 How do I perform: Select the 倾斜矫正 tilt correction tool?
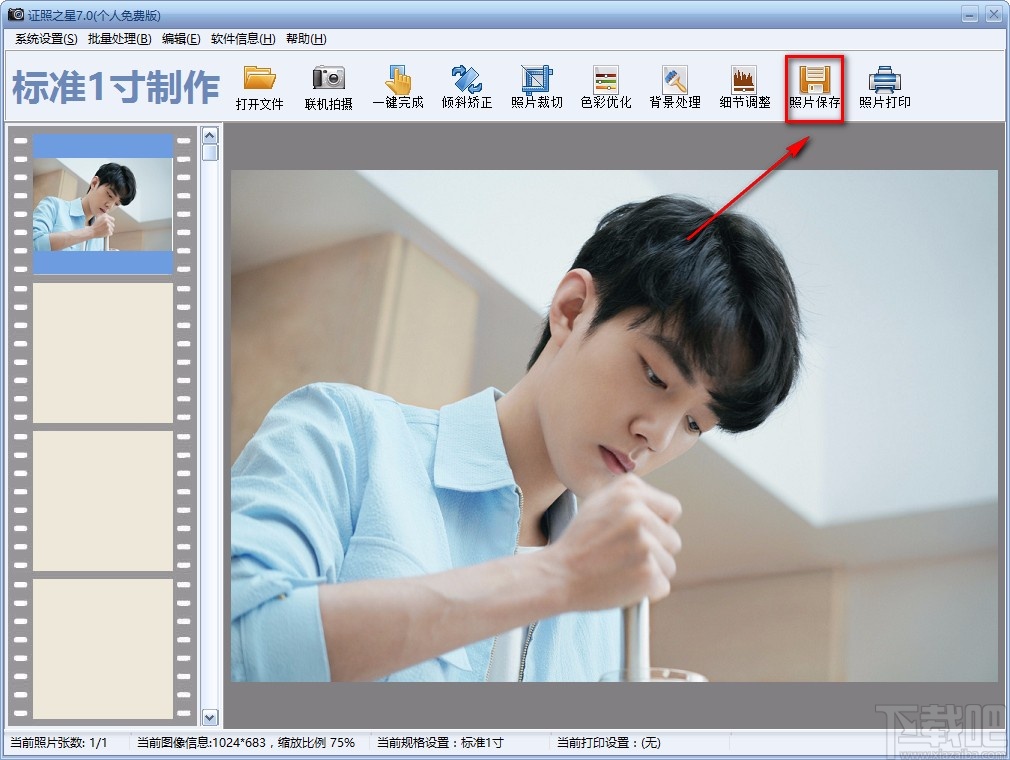pyautogui.click(x=467, y=88)
